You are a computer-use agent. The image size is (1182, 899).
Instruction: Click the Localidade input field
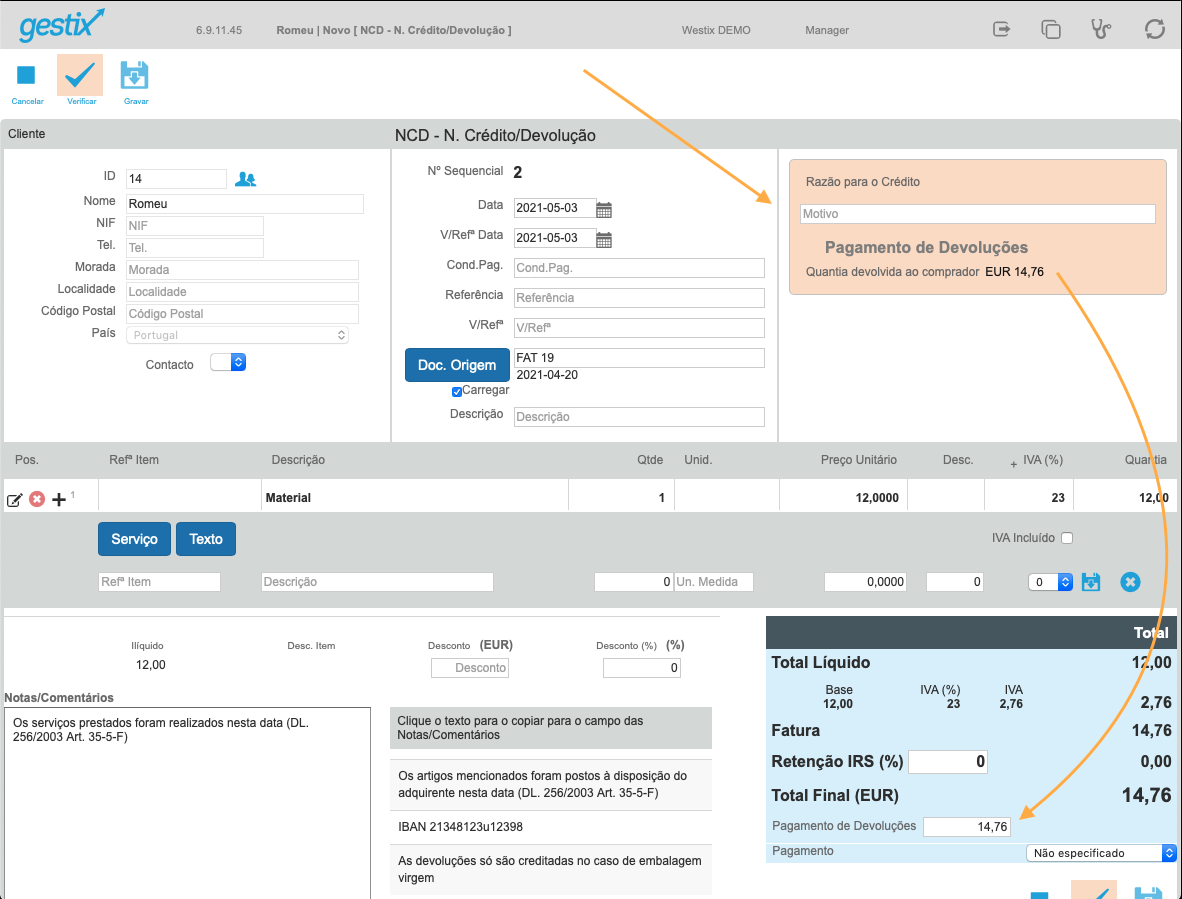tap(243, 292)
